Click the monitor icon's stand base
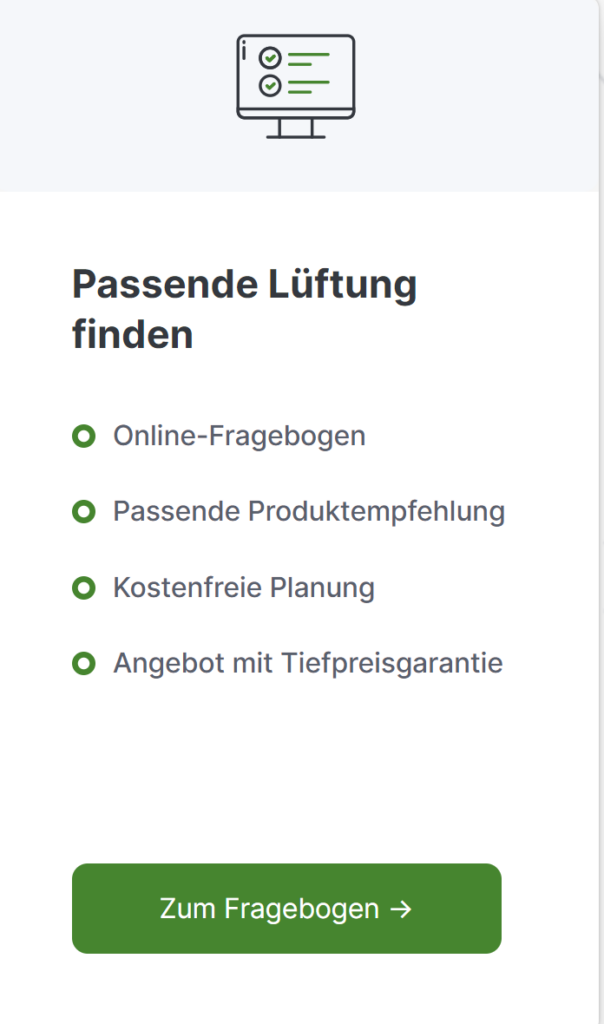 click(295, 136)
